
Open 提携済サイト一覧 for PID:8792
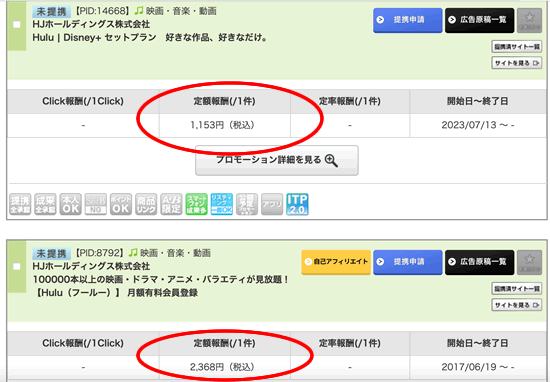tap(517, 289)
